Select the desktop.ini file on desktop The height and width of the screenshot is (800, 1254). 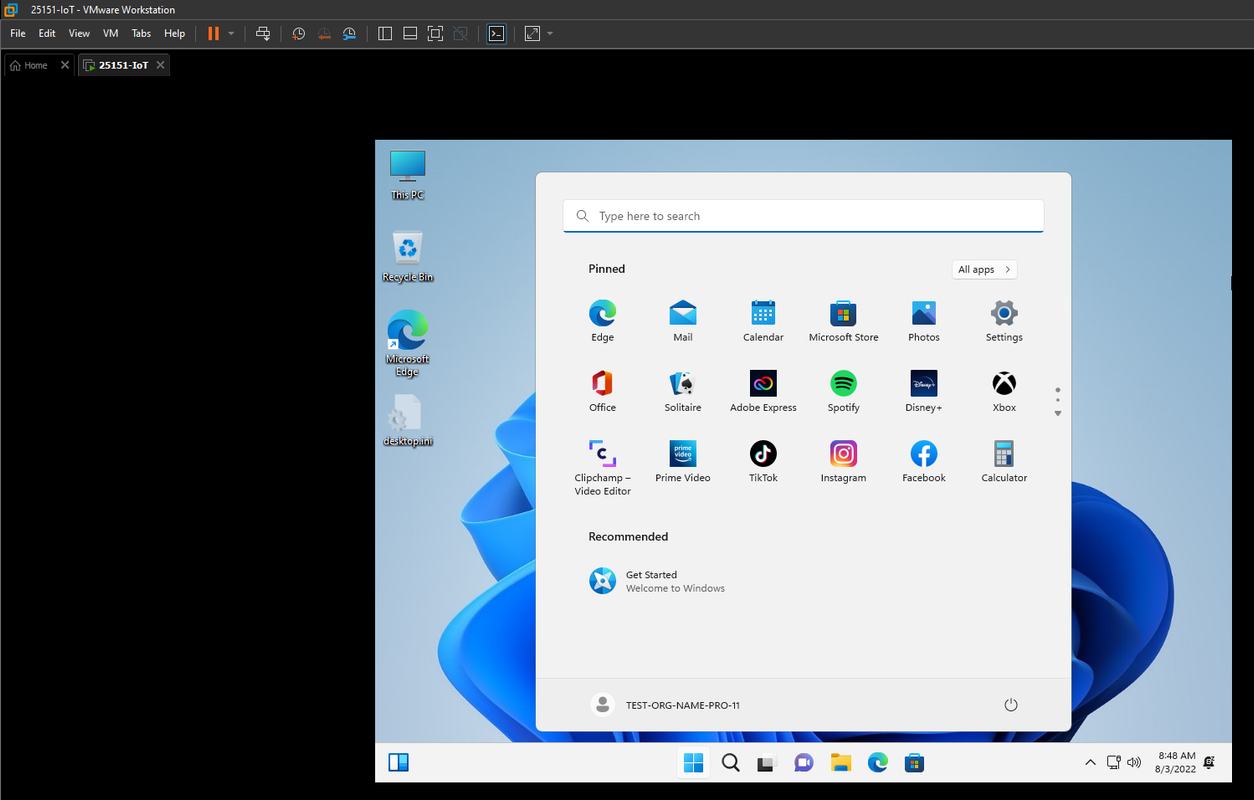[407, 421]
